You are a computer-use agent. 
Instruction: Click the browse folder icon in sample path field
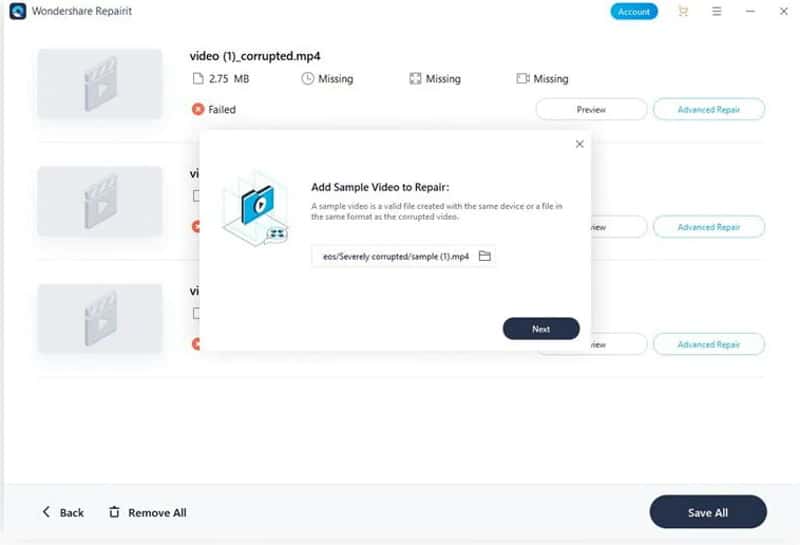pos(484,257)
